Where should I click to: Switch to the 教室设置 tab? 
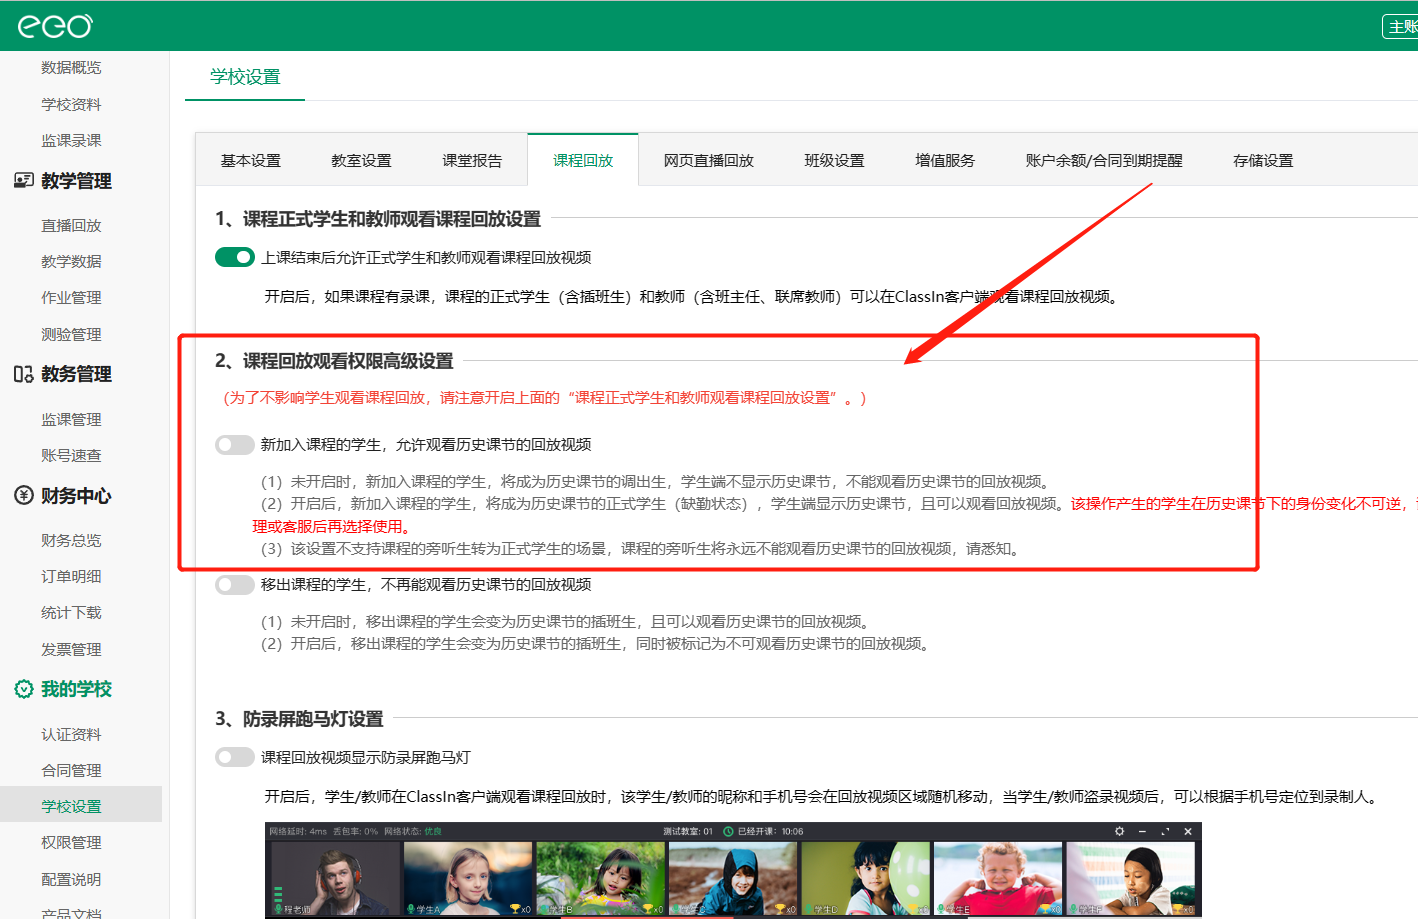click(361, 160)
